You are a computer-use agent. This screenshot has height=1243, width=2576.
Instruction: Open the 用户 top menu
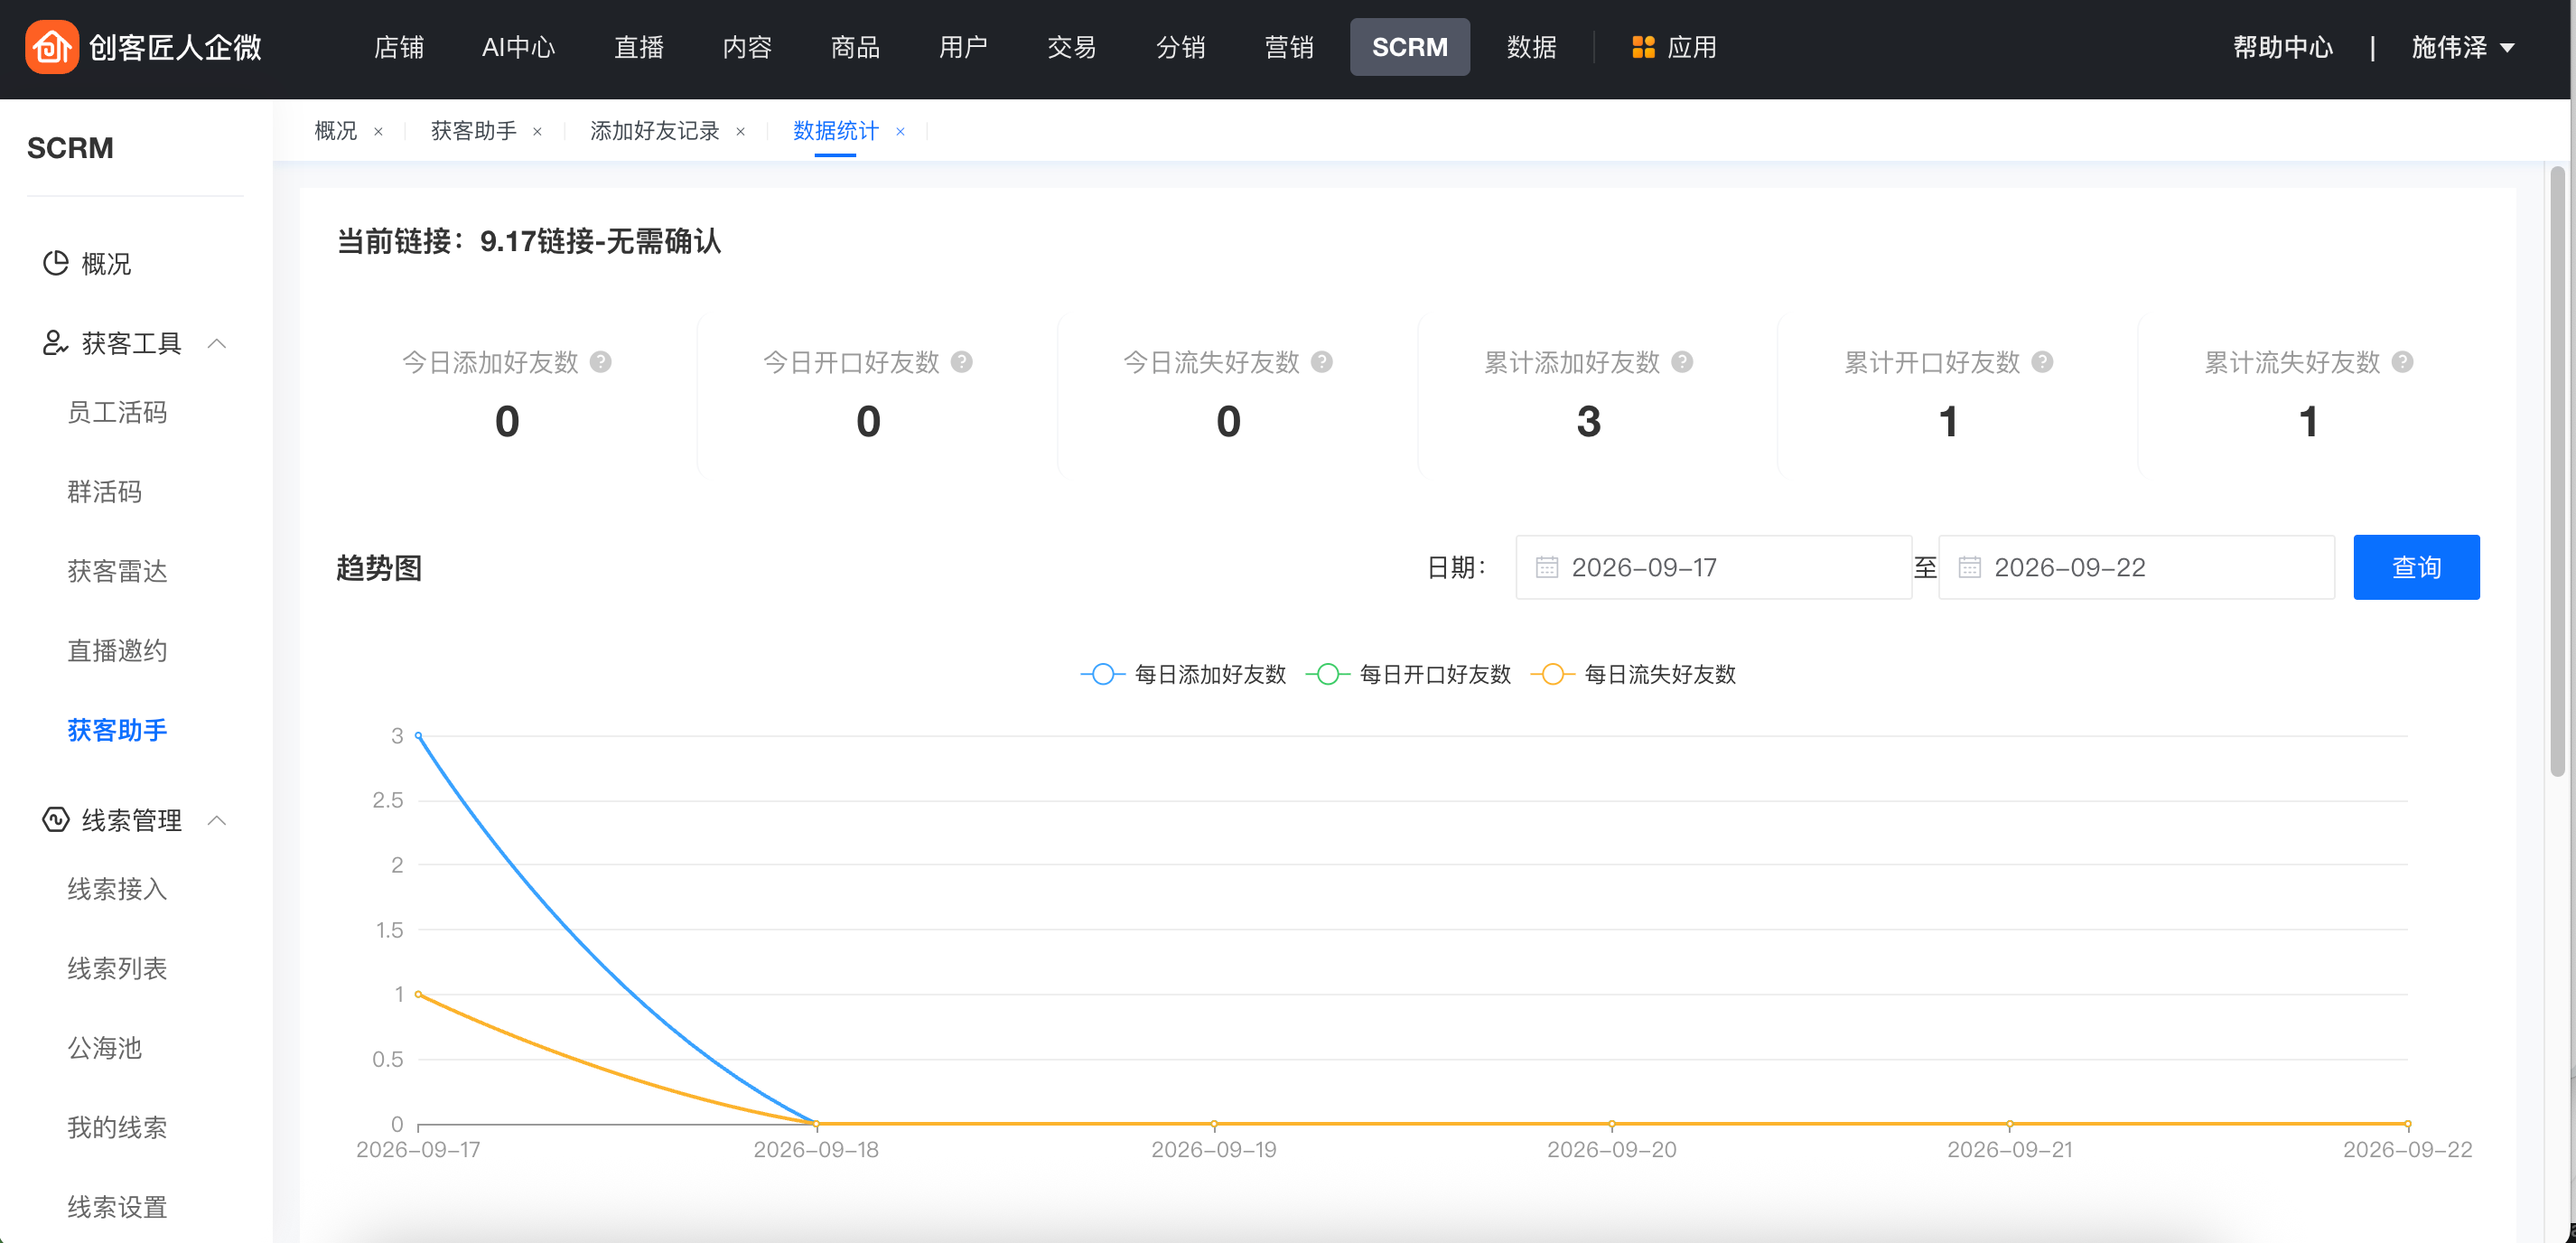(963, 47)
